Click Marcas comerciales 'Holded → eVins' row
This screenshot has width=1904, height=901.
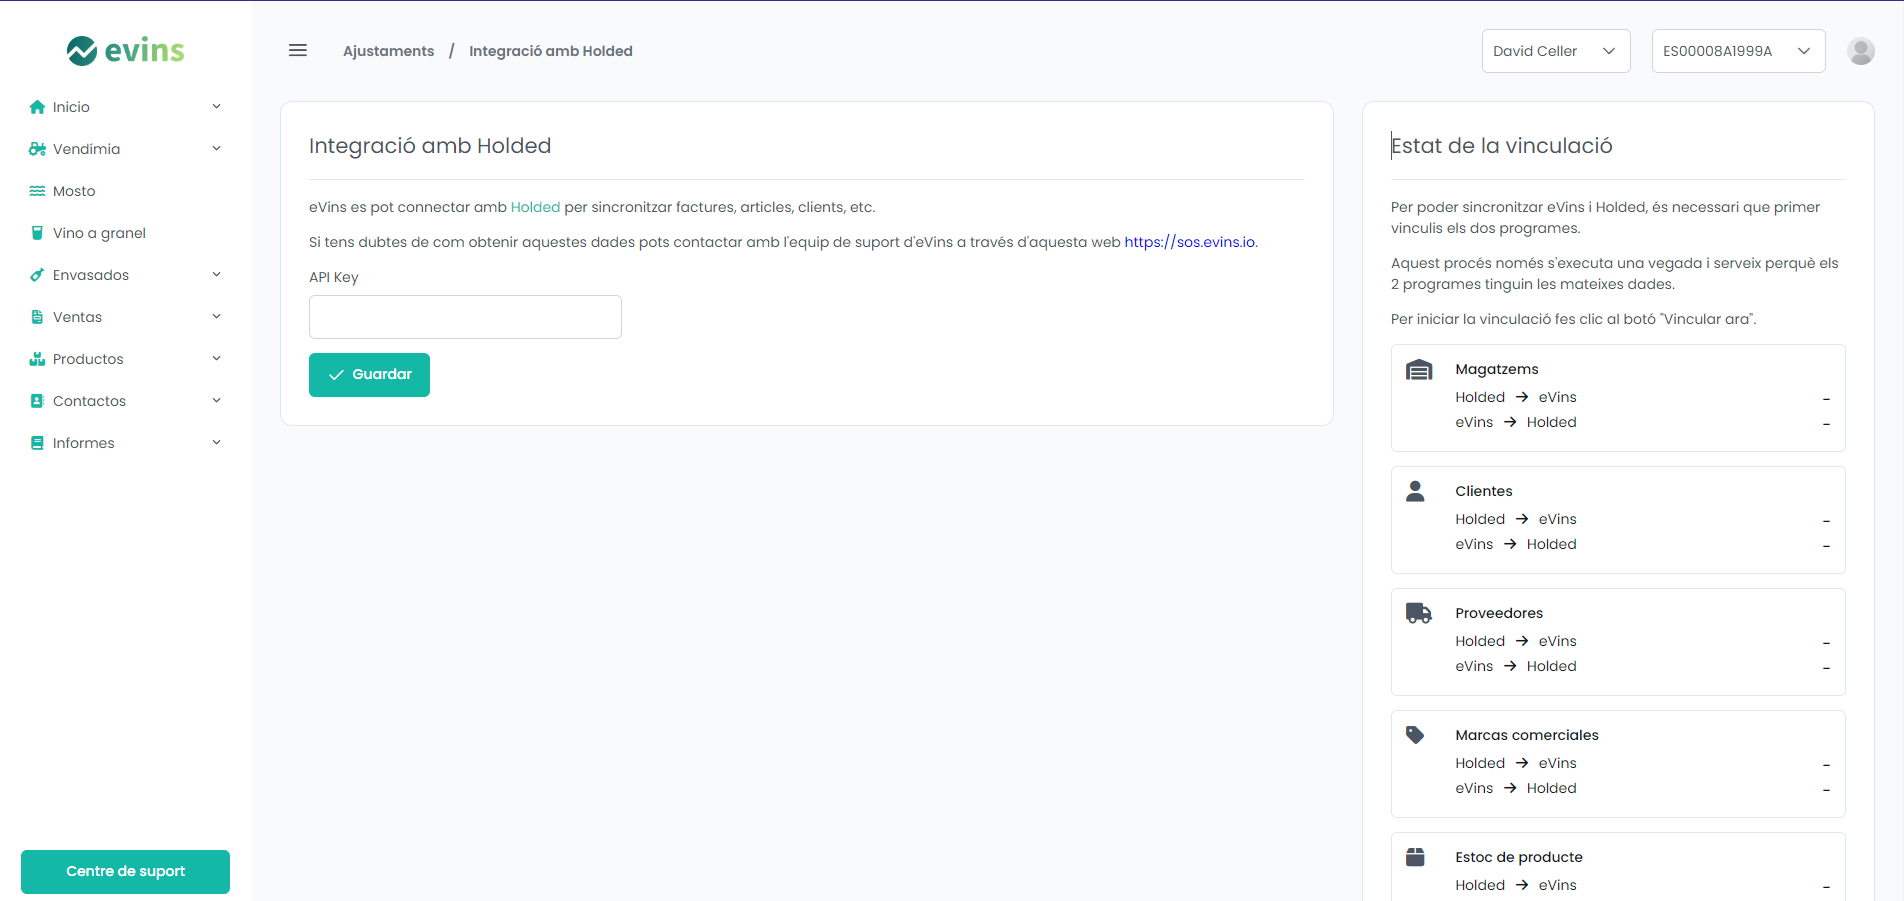[1643, 763]
